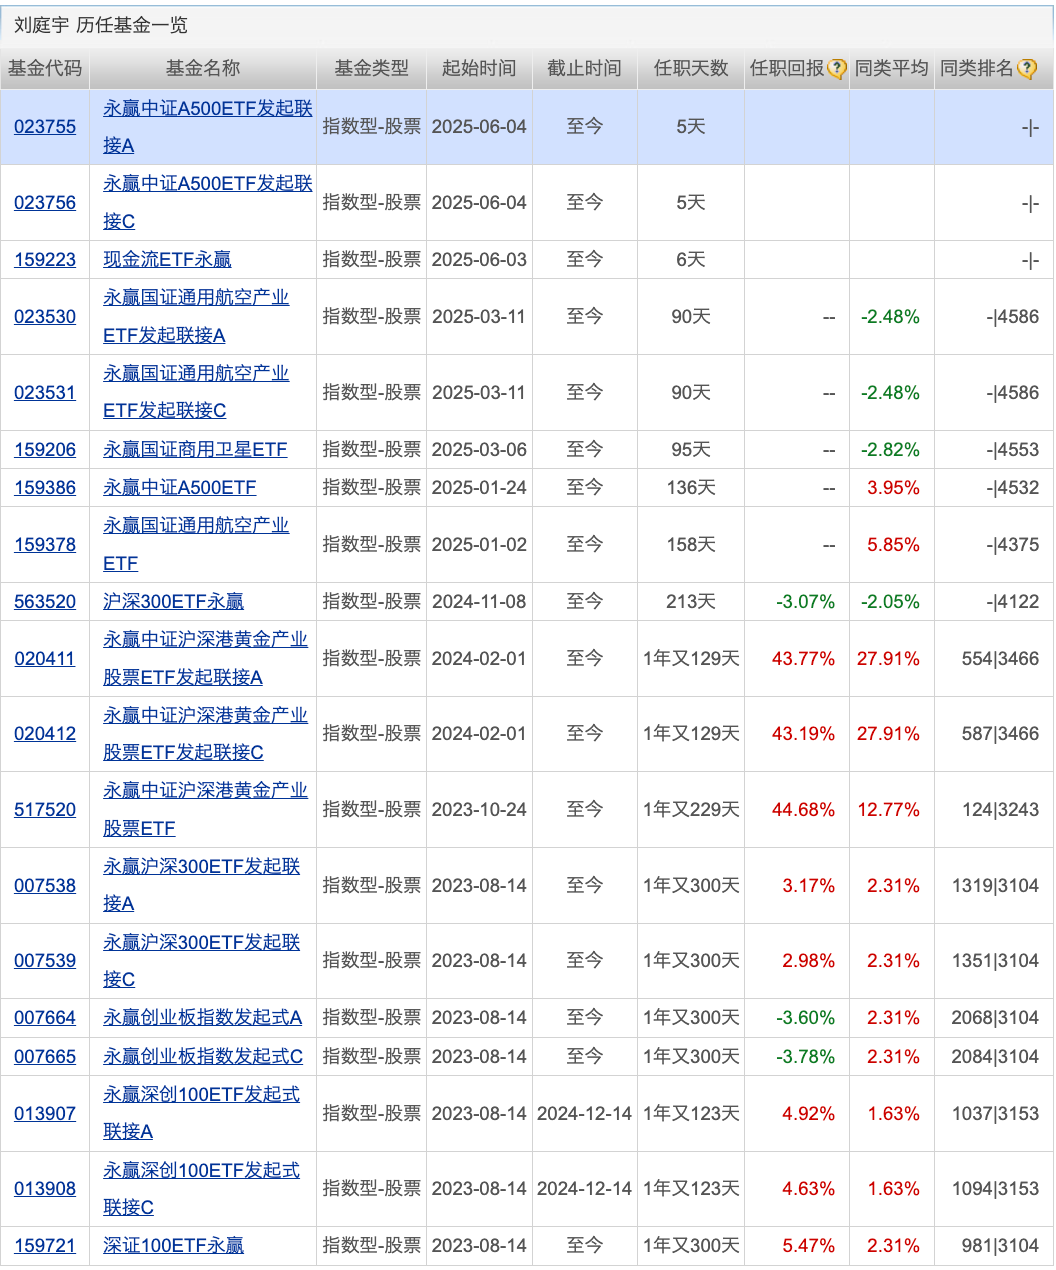Select the -3.07% return for 563520
The height and width of the screenshot is (1270, 1056).
tap(805, 602)
